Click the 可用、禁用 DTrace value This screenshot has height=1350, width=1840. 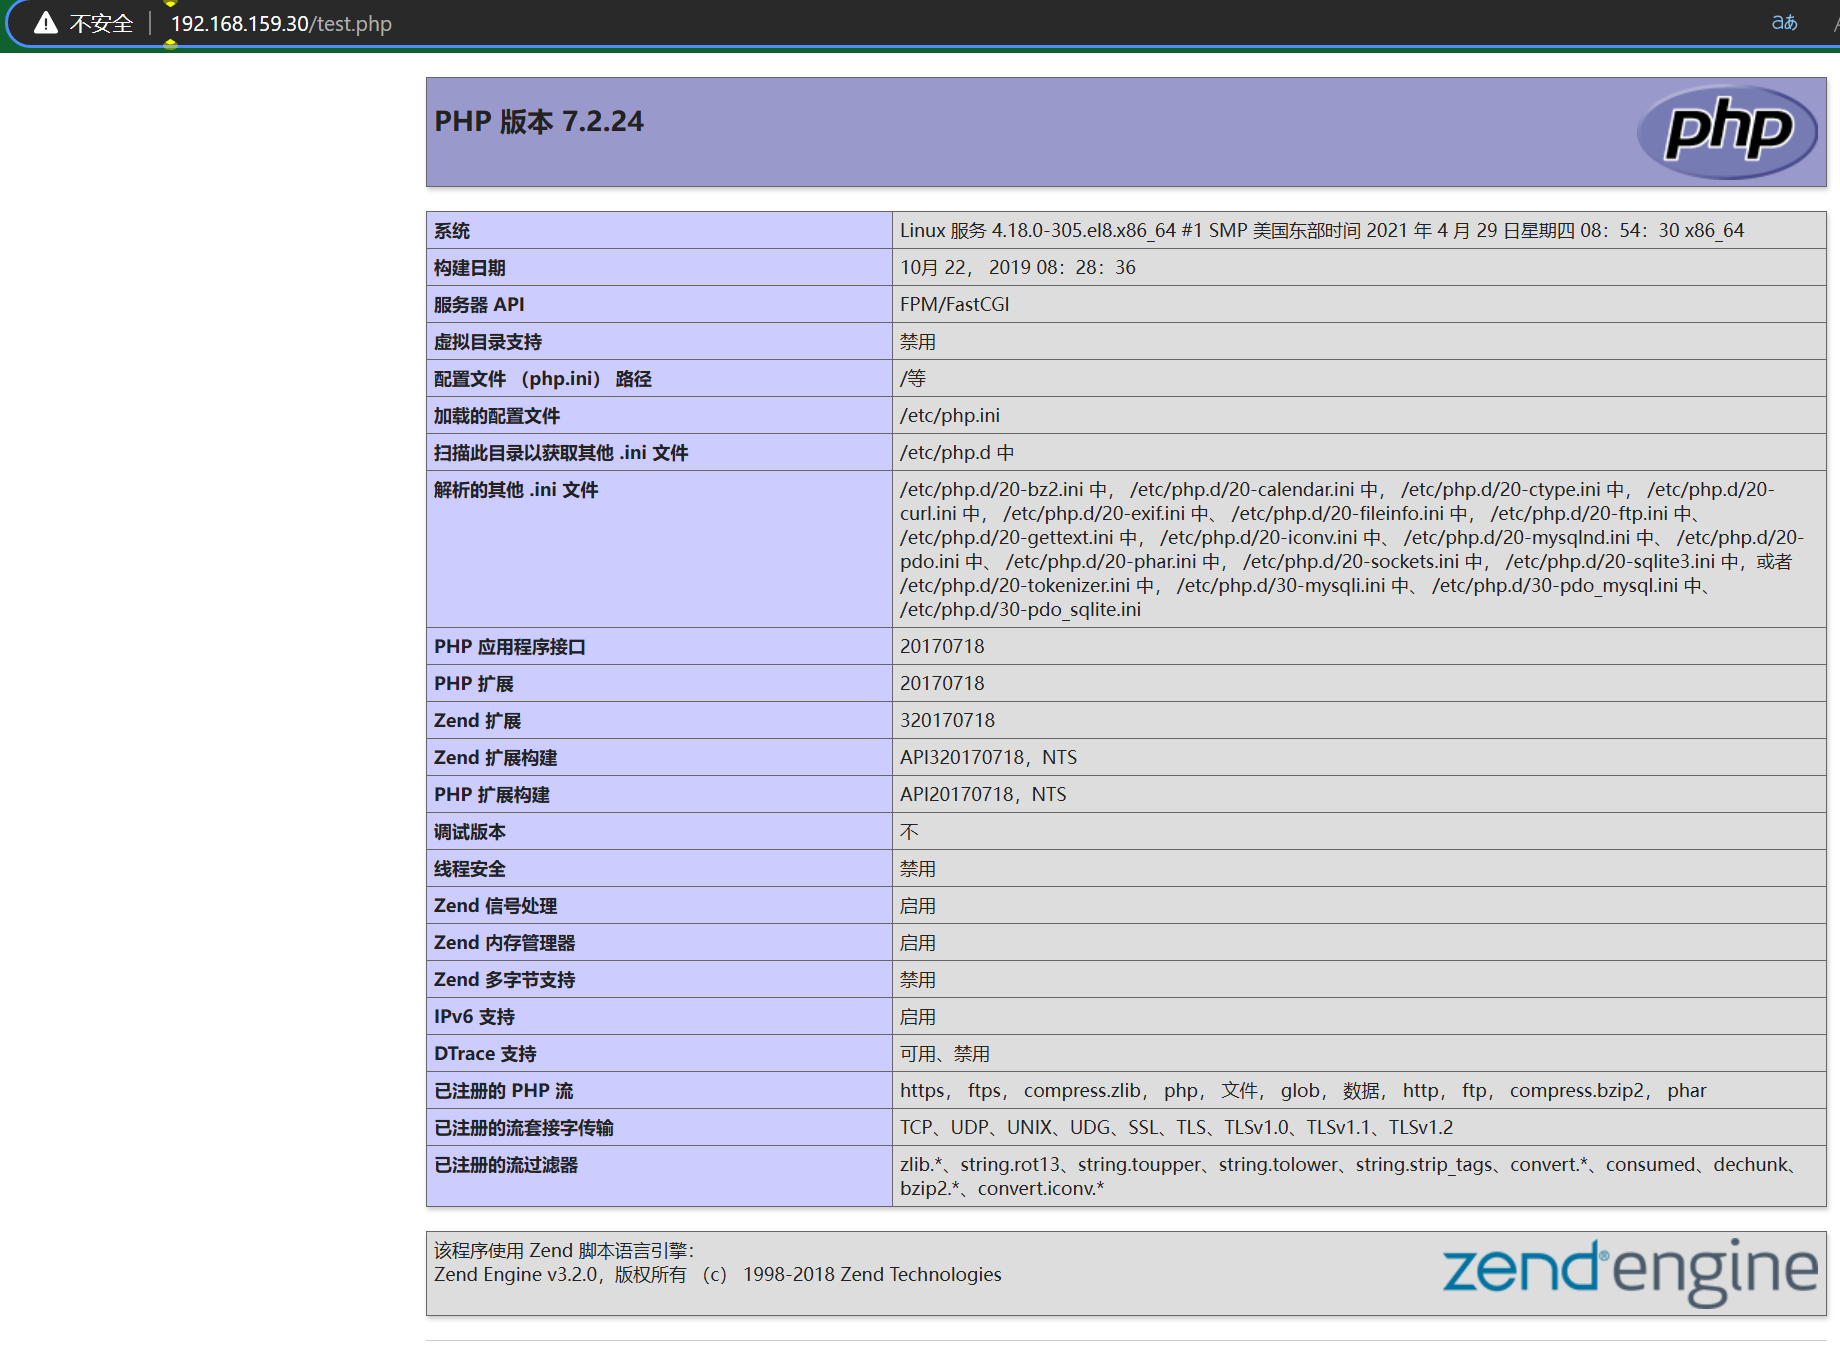pyautogui.click(x=945, y=1053)
